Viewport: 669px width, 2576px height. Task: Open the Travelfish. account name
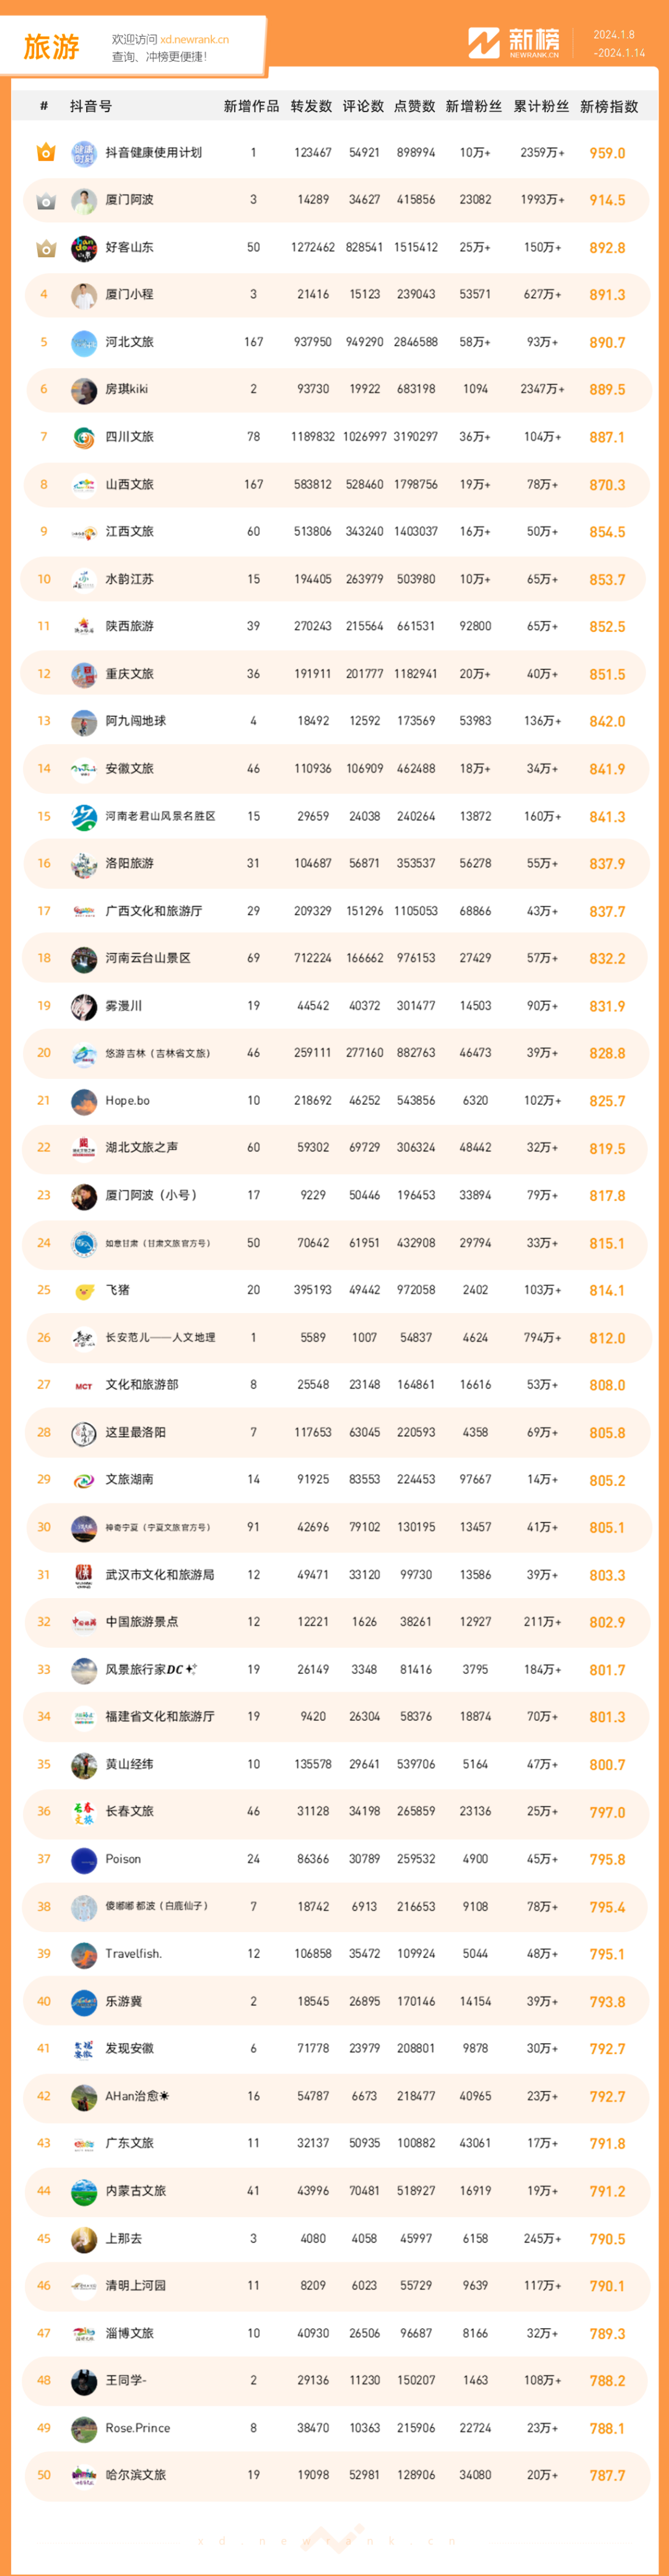pos(134,1954)
